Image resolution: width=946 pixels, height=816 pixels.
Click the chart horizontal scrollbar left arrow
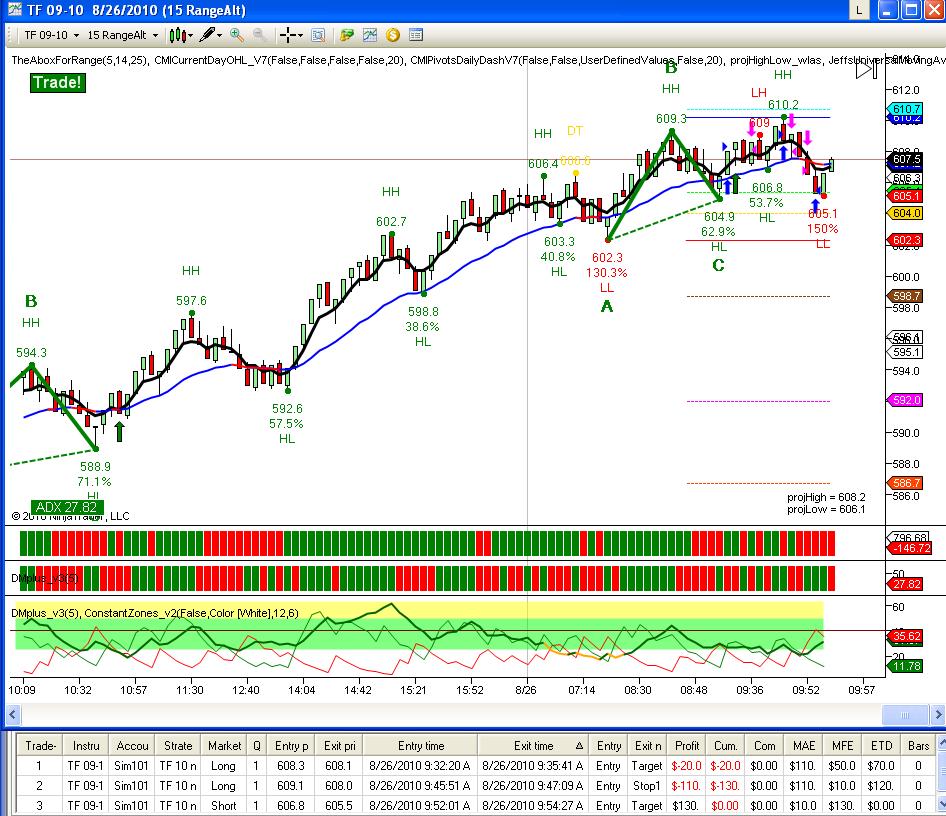click(13, 715)
